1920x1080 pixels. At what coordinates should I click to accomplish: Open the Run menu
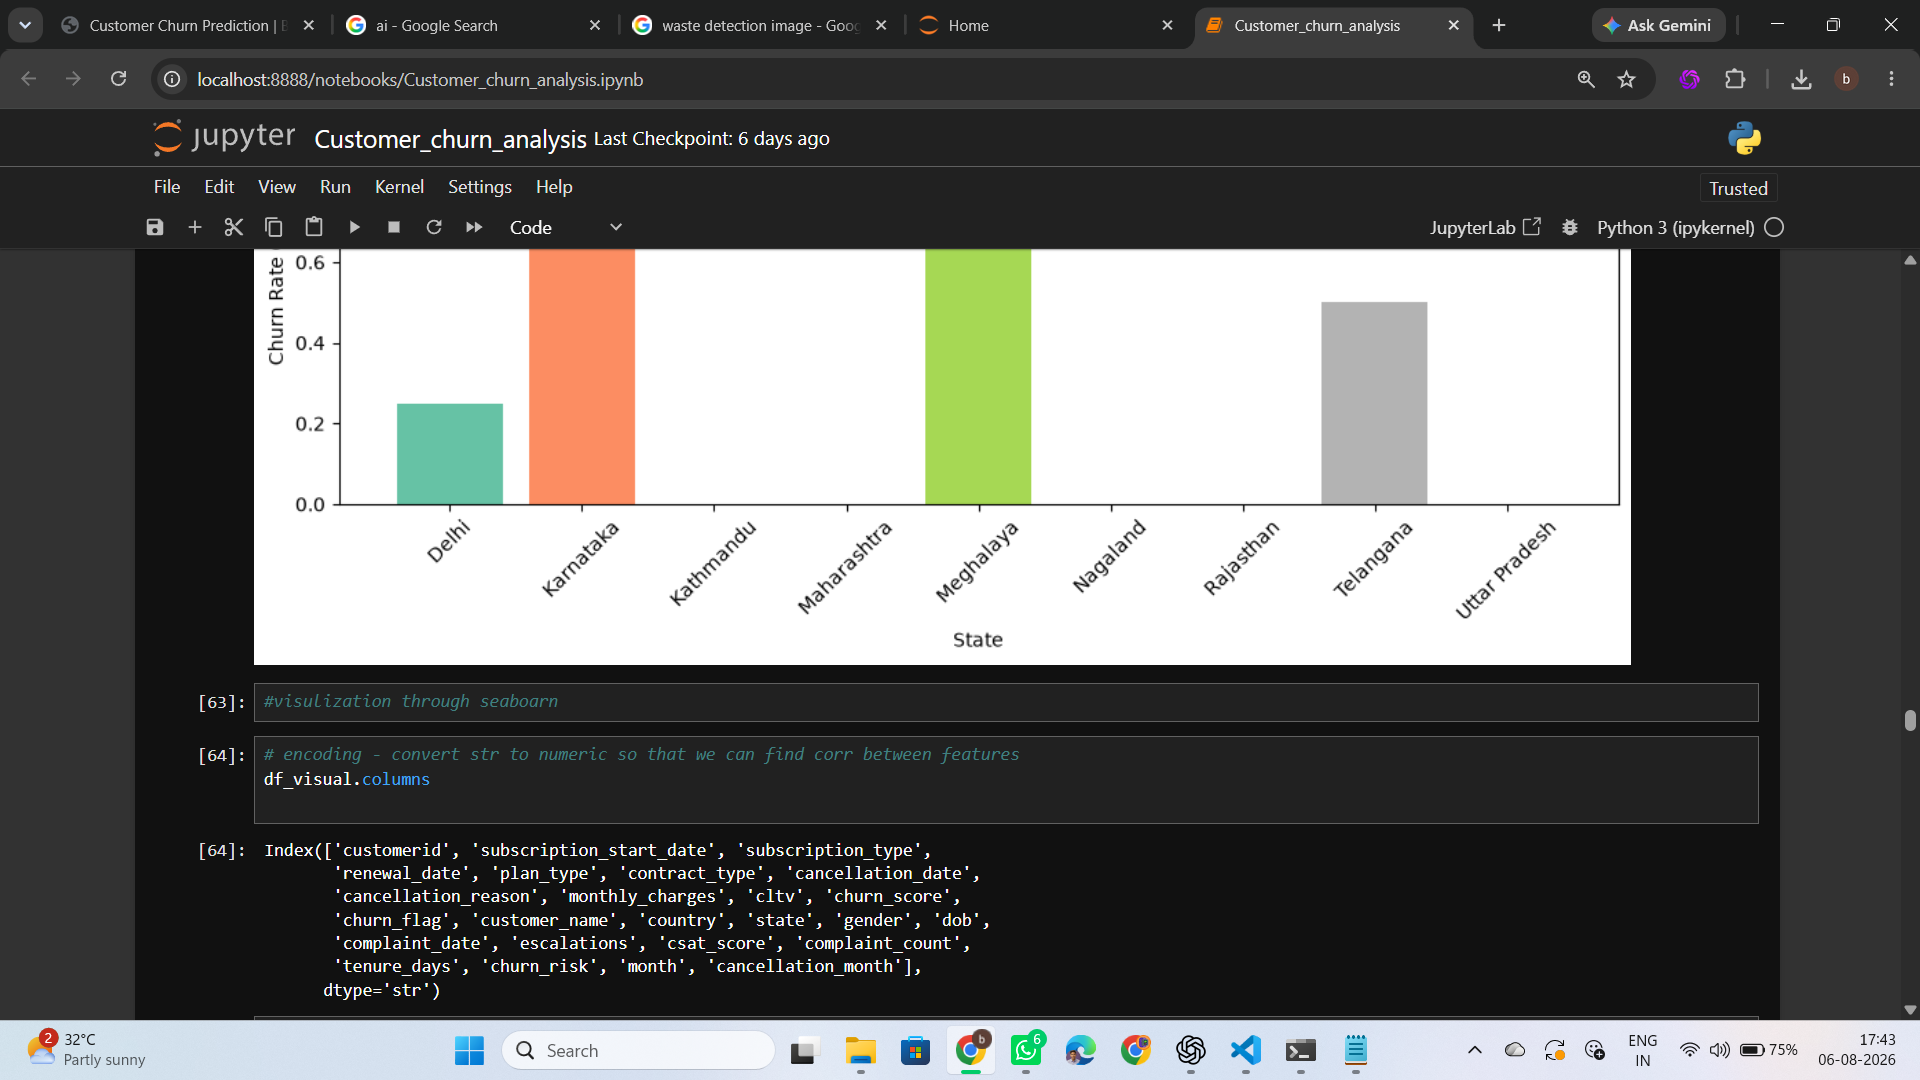(335, 187)
